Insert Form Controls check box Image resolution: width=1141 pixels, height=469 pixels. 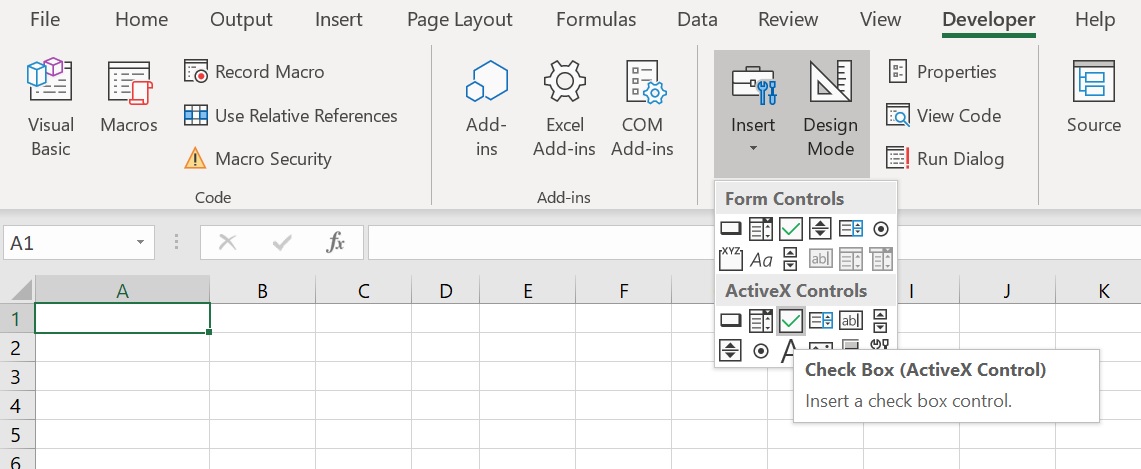[x=791, y=229]
